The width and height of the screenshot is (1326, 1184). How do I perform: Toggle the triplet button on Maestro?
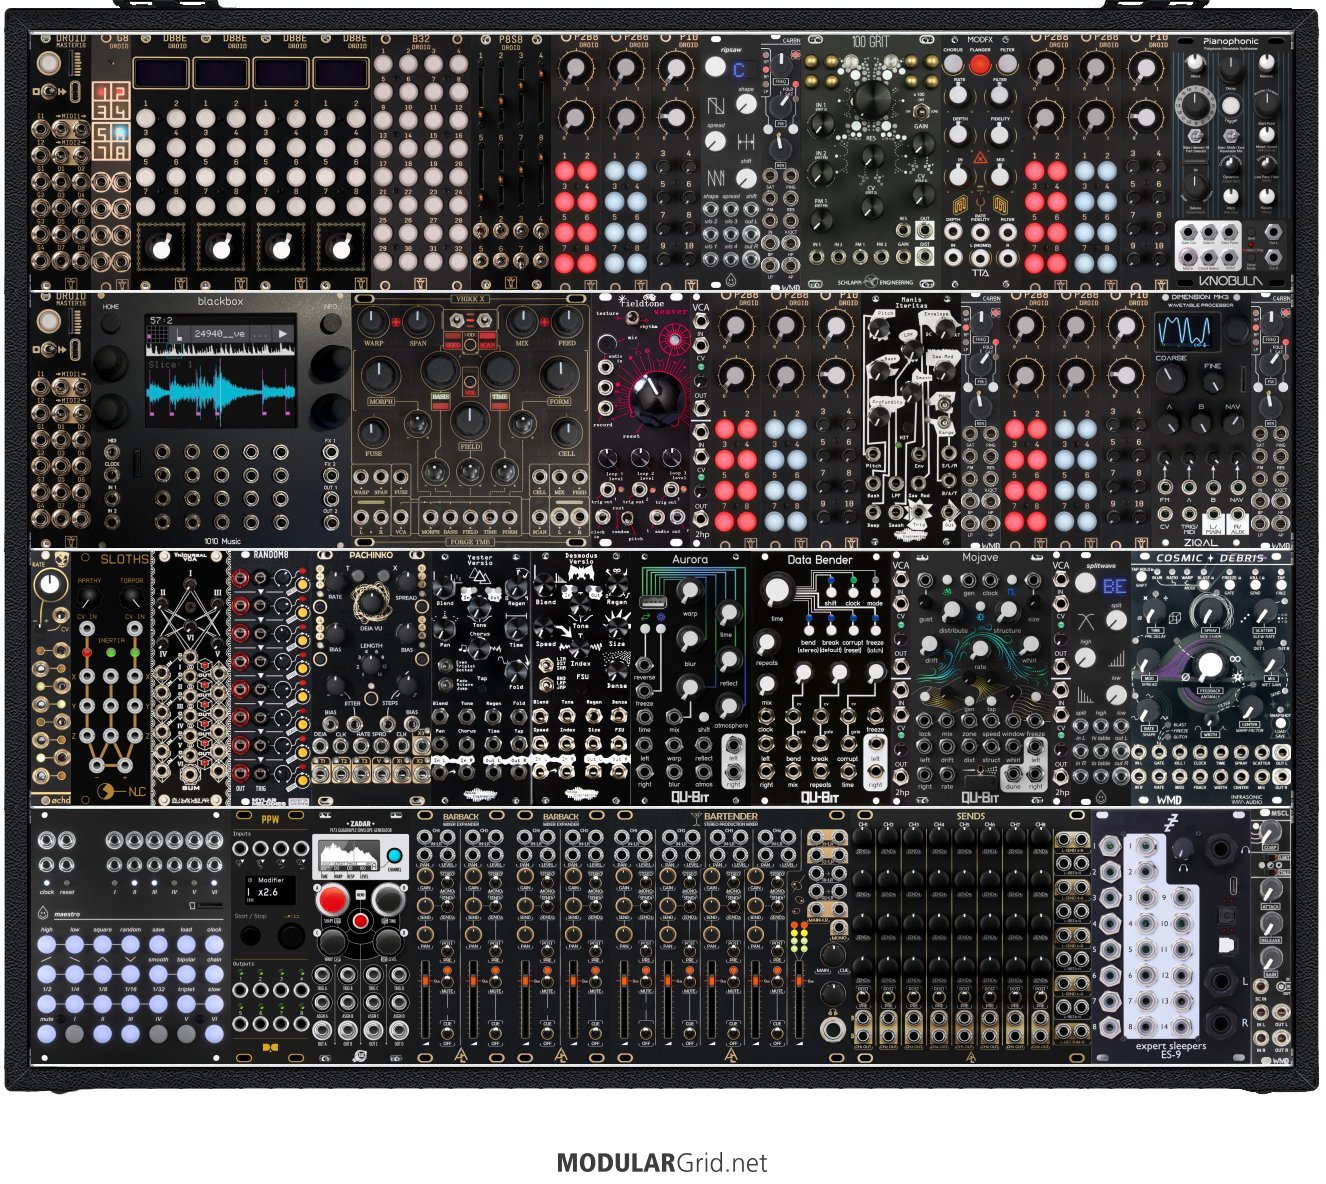coord(186,1004)
